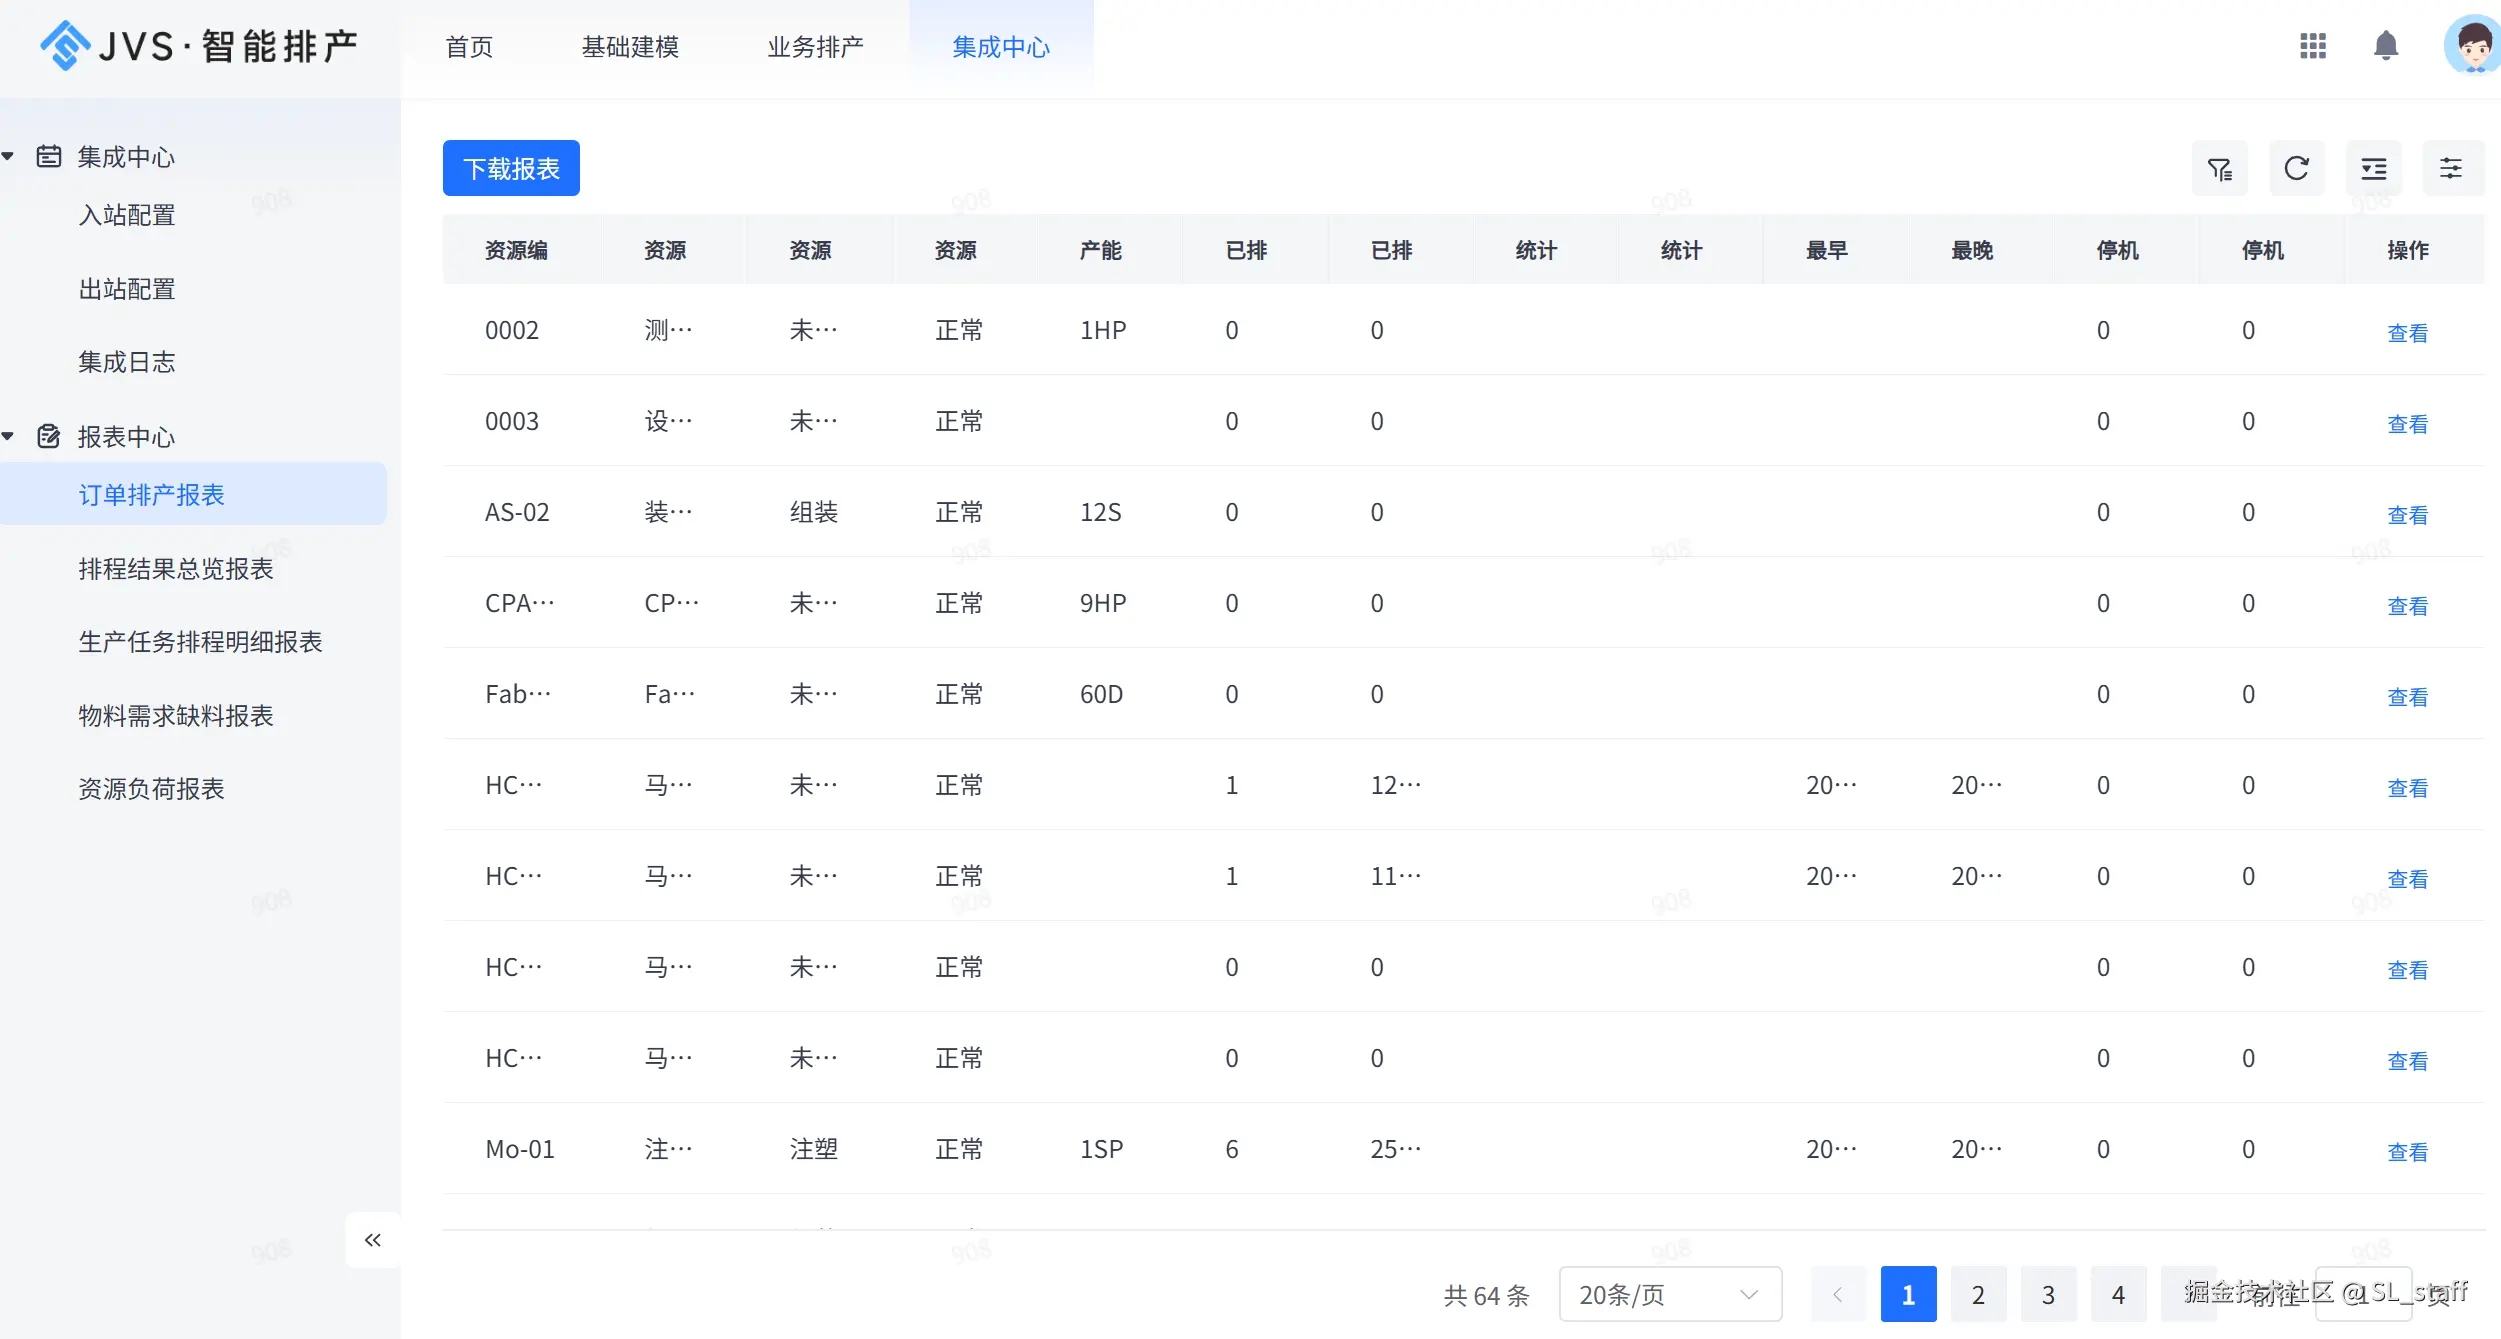Click cell 9HP in CPA row
2501x1339 pixels.
1103,603
